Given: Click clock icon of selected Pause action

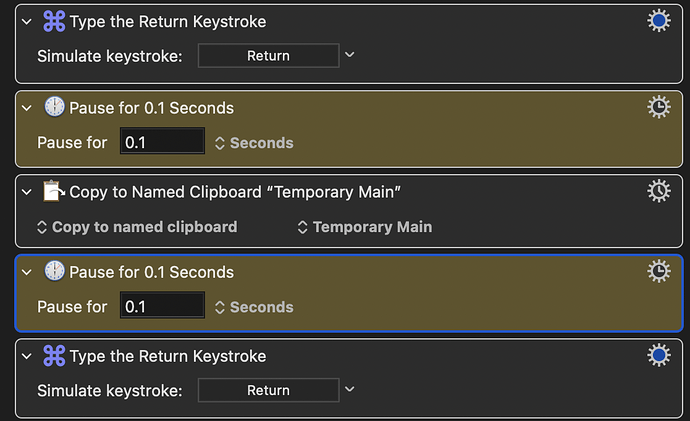Looking at the screenshot, I should pos(55,271).
